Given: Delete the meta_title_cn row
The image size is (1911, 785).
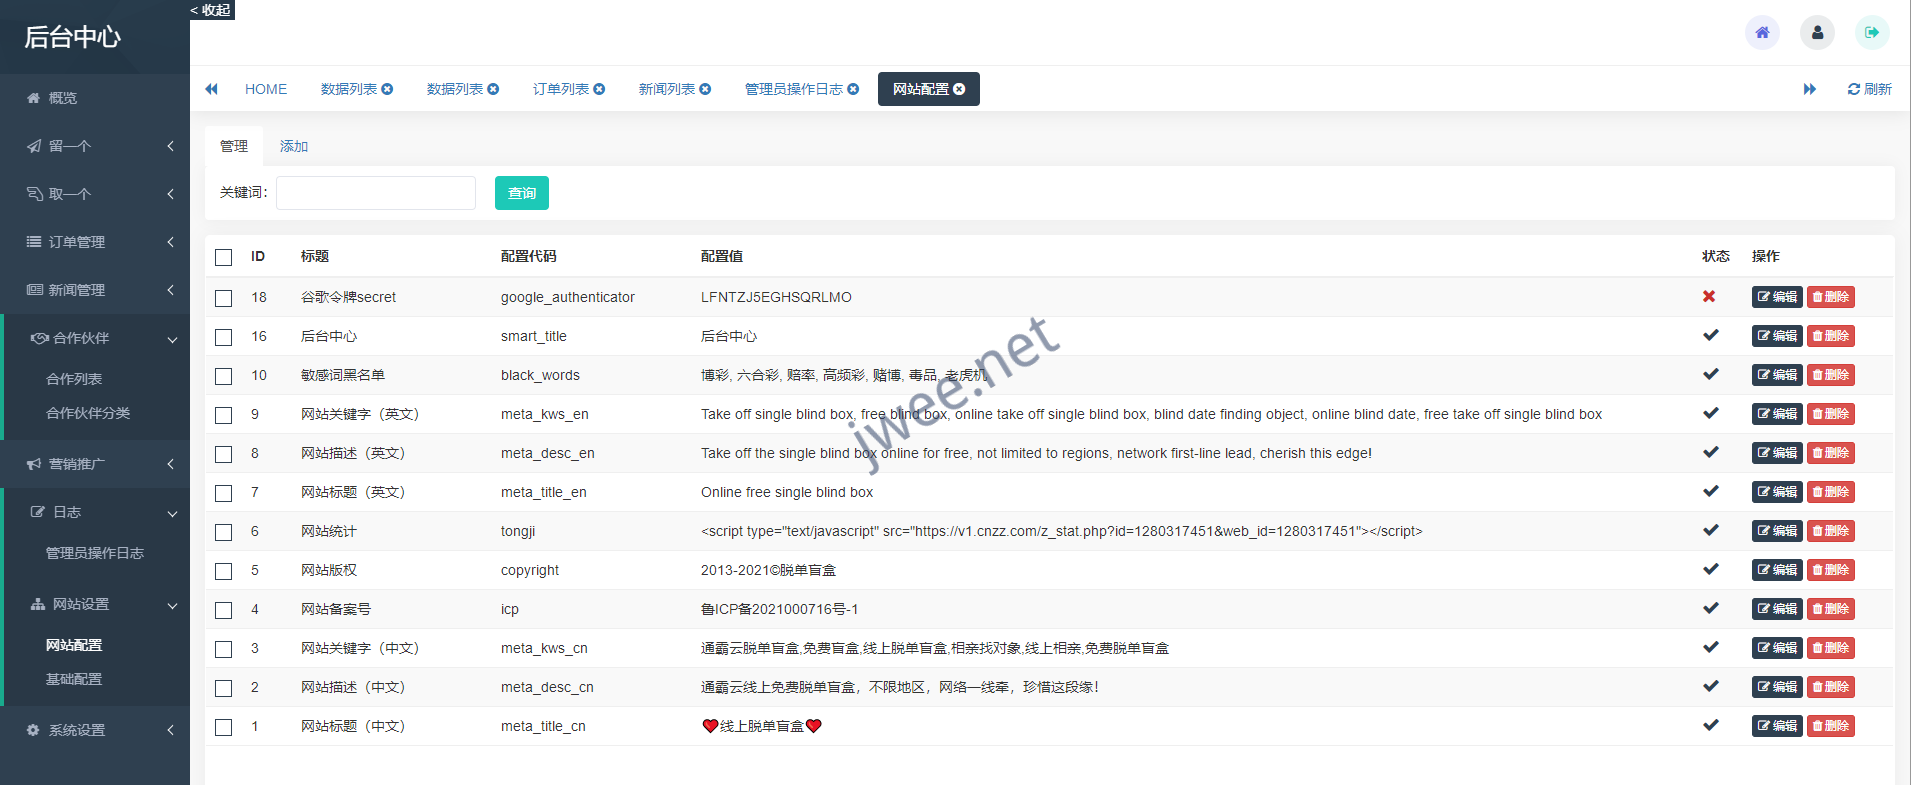Looking at the screenshot, I should 1831,726.
